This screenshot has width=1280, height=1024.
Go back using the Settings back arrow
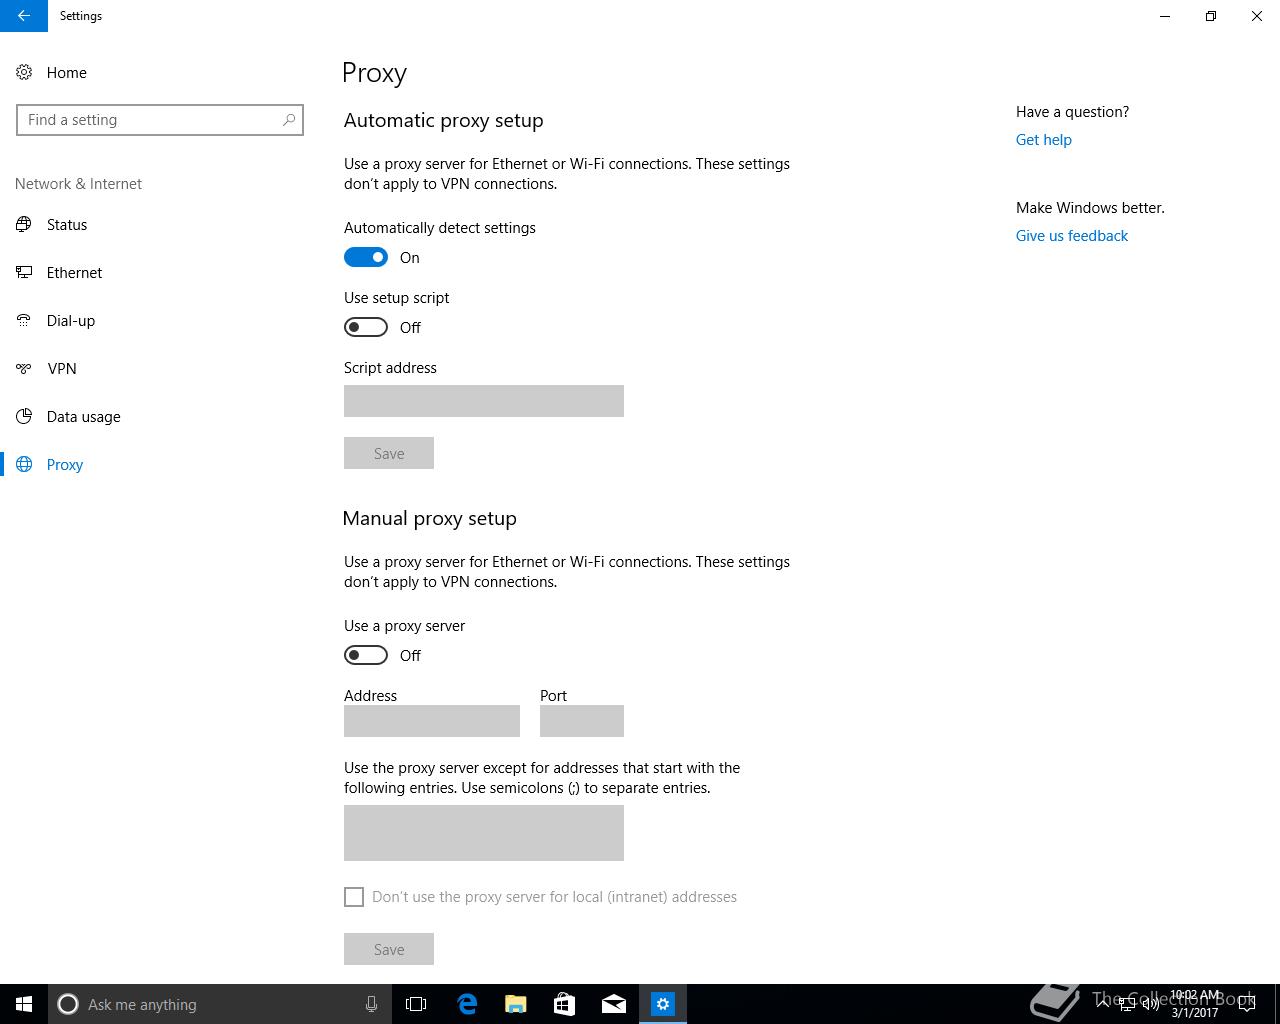pyautogui.click(x=23, y=16)
